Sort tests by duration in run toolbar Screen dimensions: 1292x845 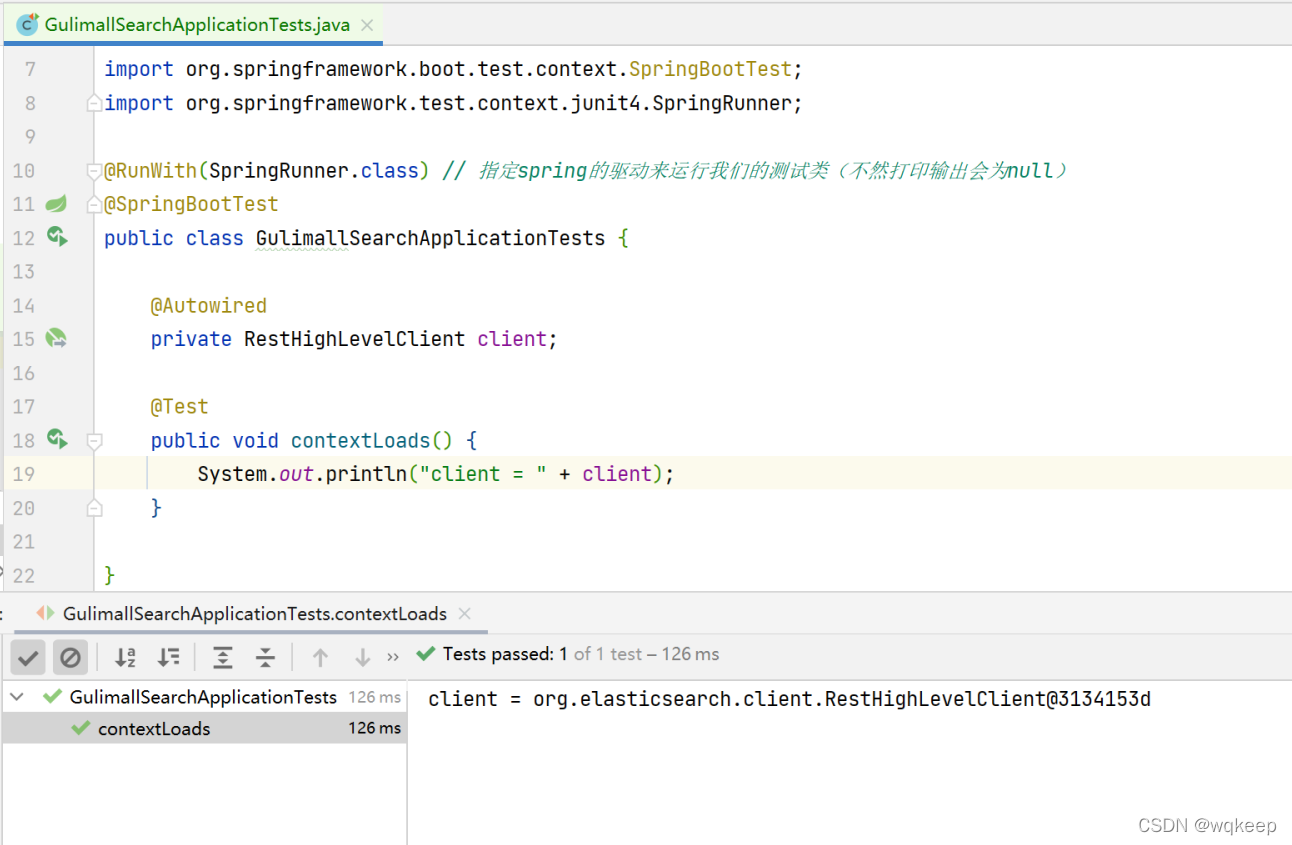(169, 657)
